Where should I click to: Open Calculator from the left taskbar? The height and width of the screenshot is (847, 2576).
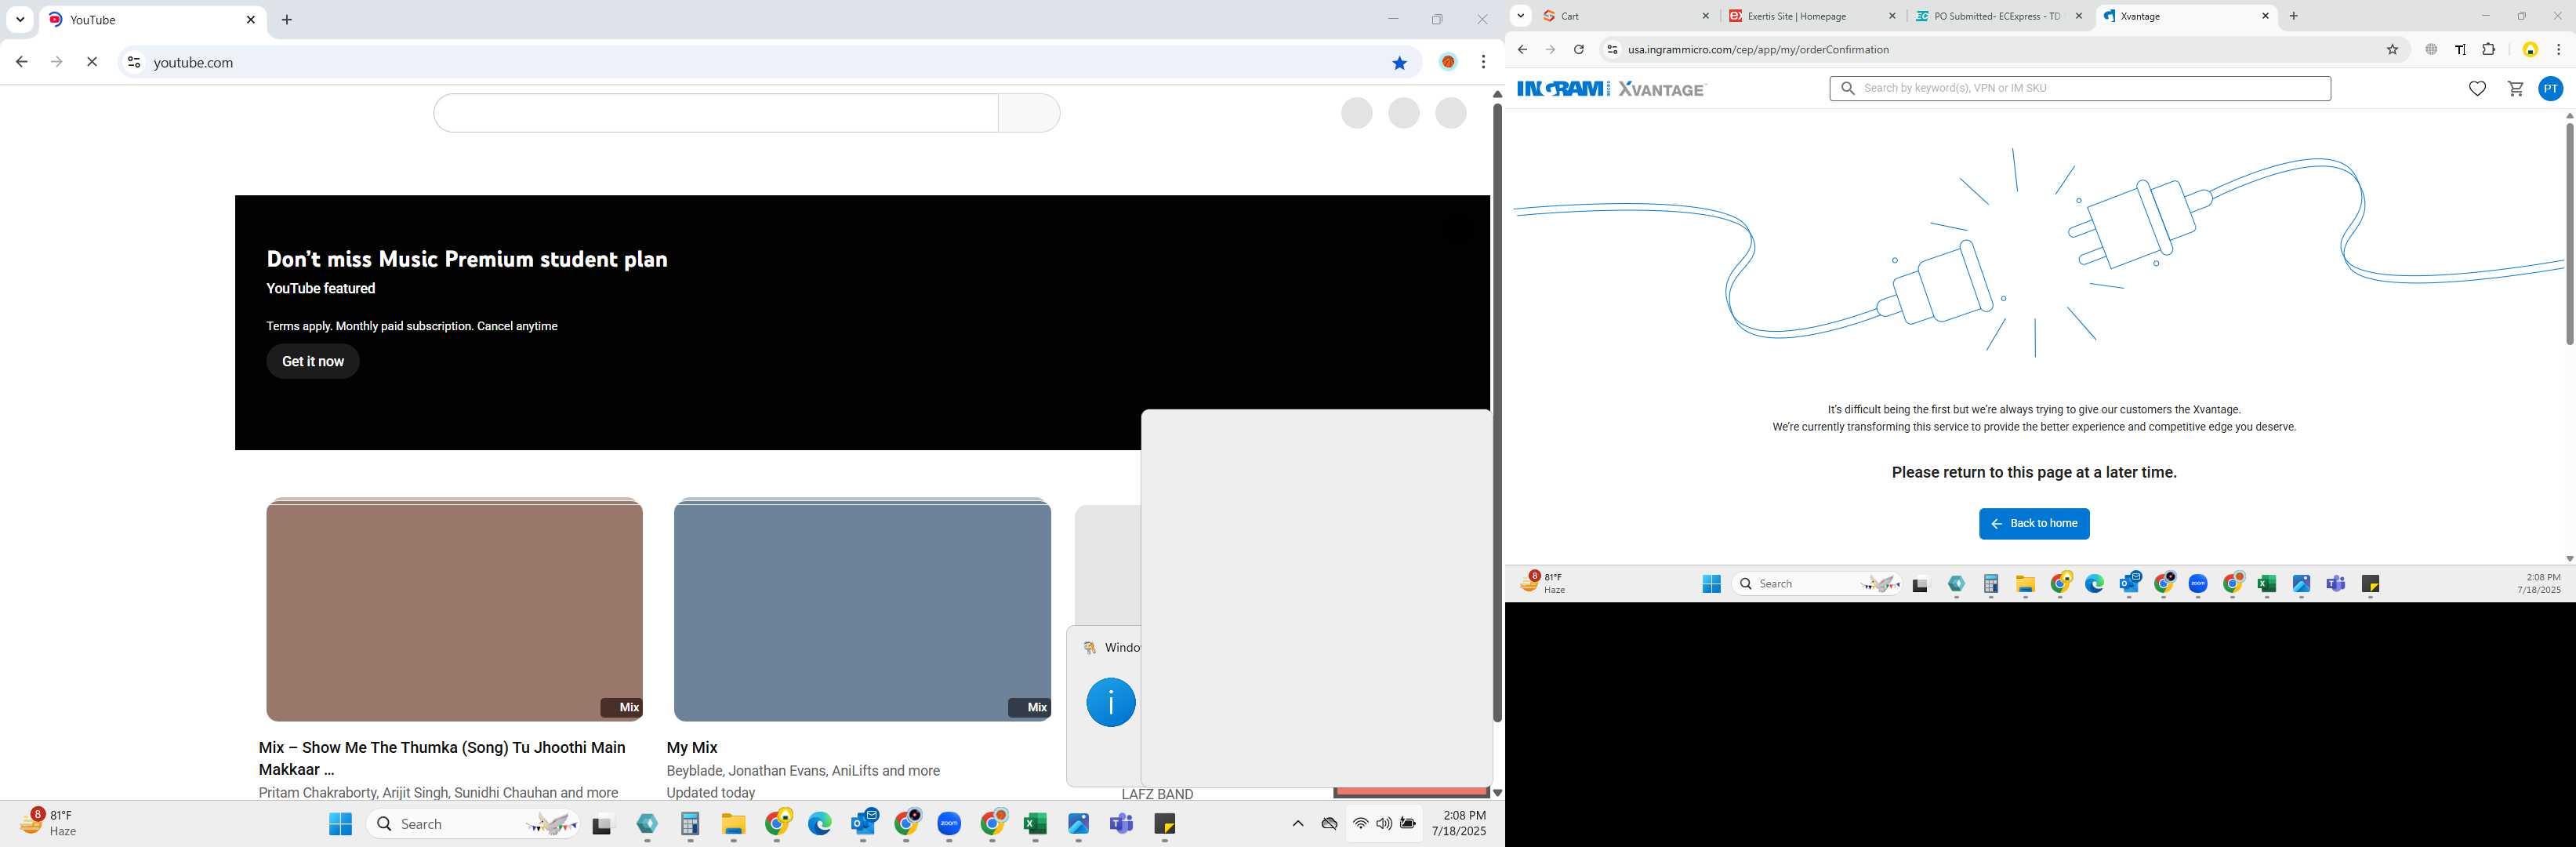tap(690, 824)
